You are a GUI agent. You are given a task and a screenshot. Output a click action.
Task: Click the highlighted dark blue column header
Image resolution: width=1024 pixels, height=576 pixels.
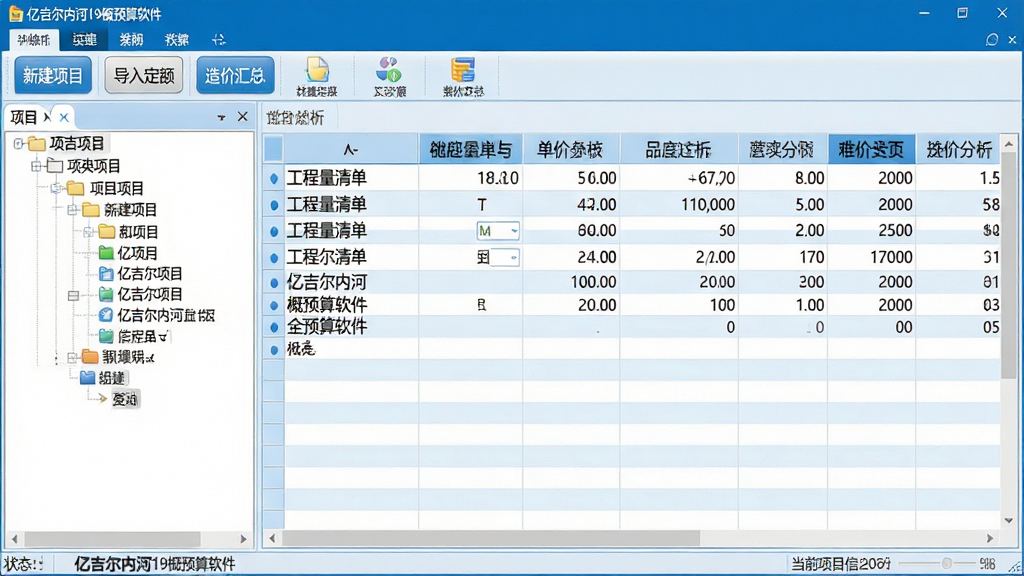871,150
